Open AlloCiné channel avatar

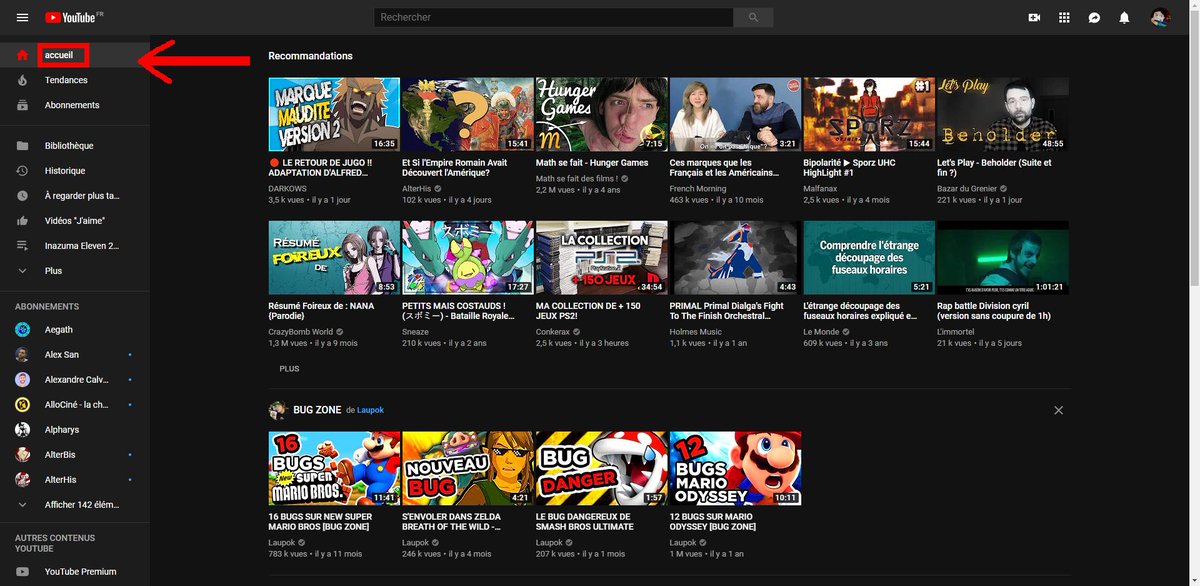coord(22,404)
